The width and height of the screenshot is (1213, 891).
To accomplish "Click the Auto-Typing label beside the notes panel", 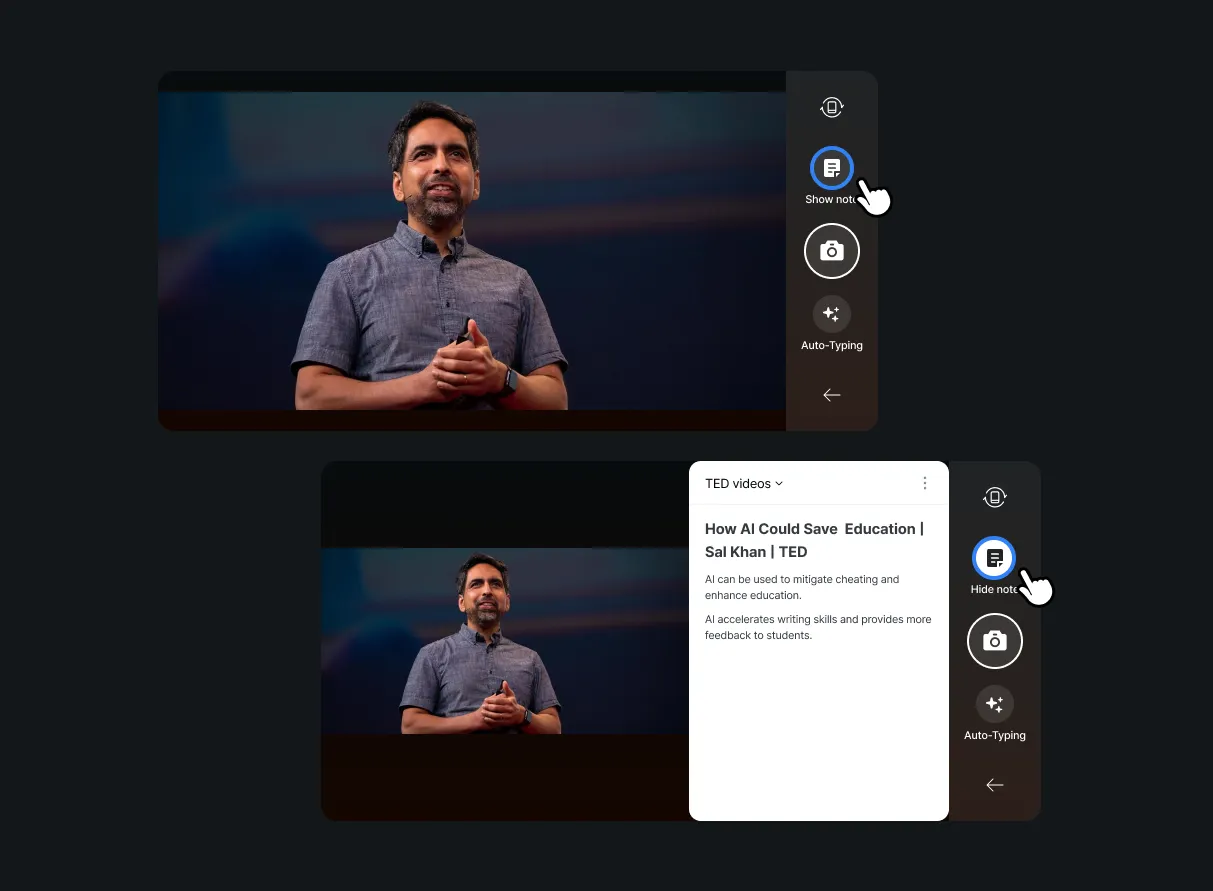I will pyautogui.click(x=994, y=736).
